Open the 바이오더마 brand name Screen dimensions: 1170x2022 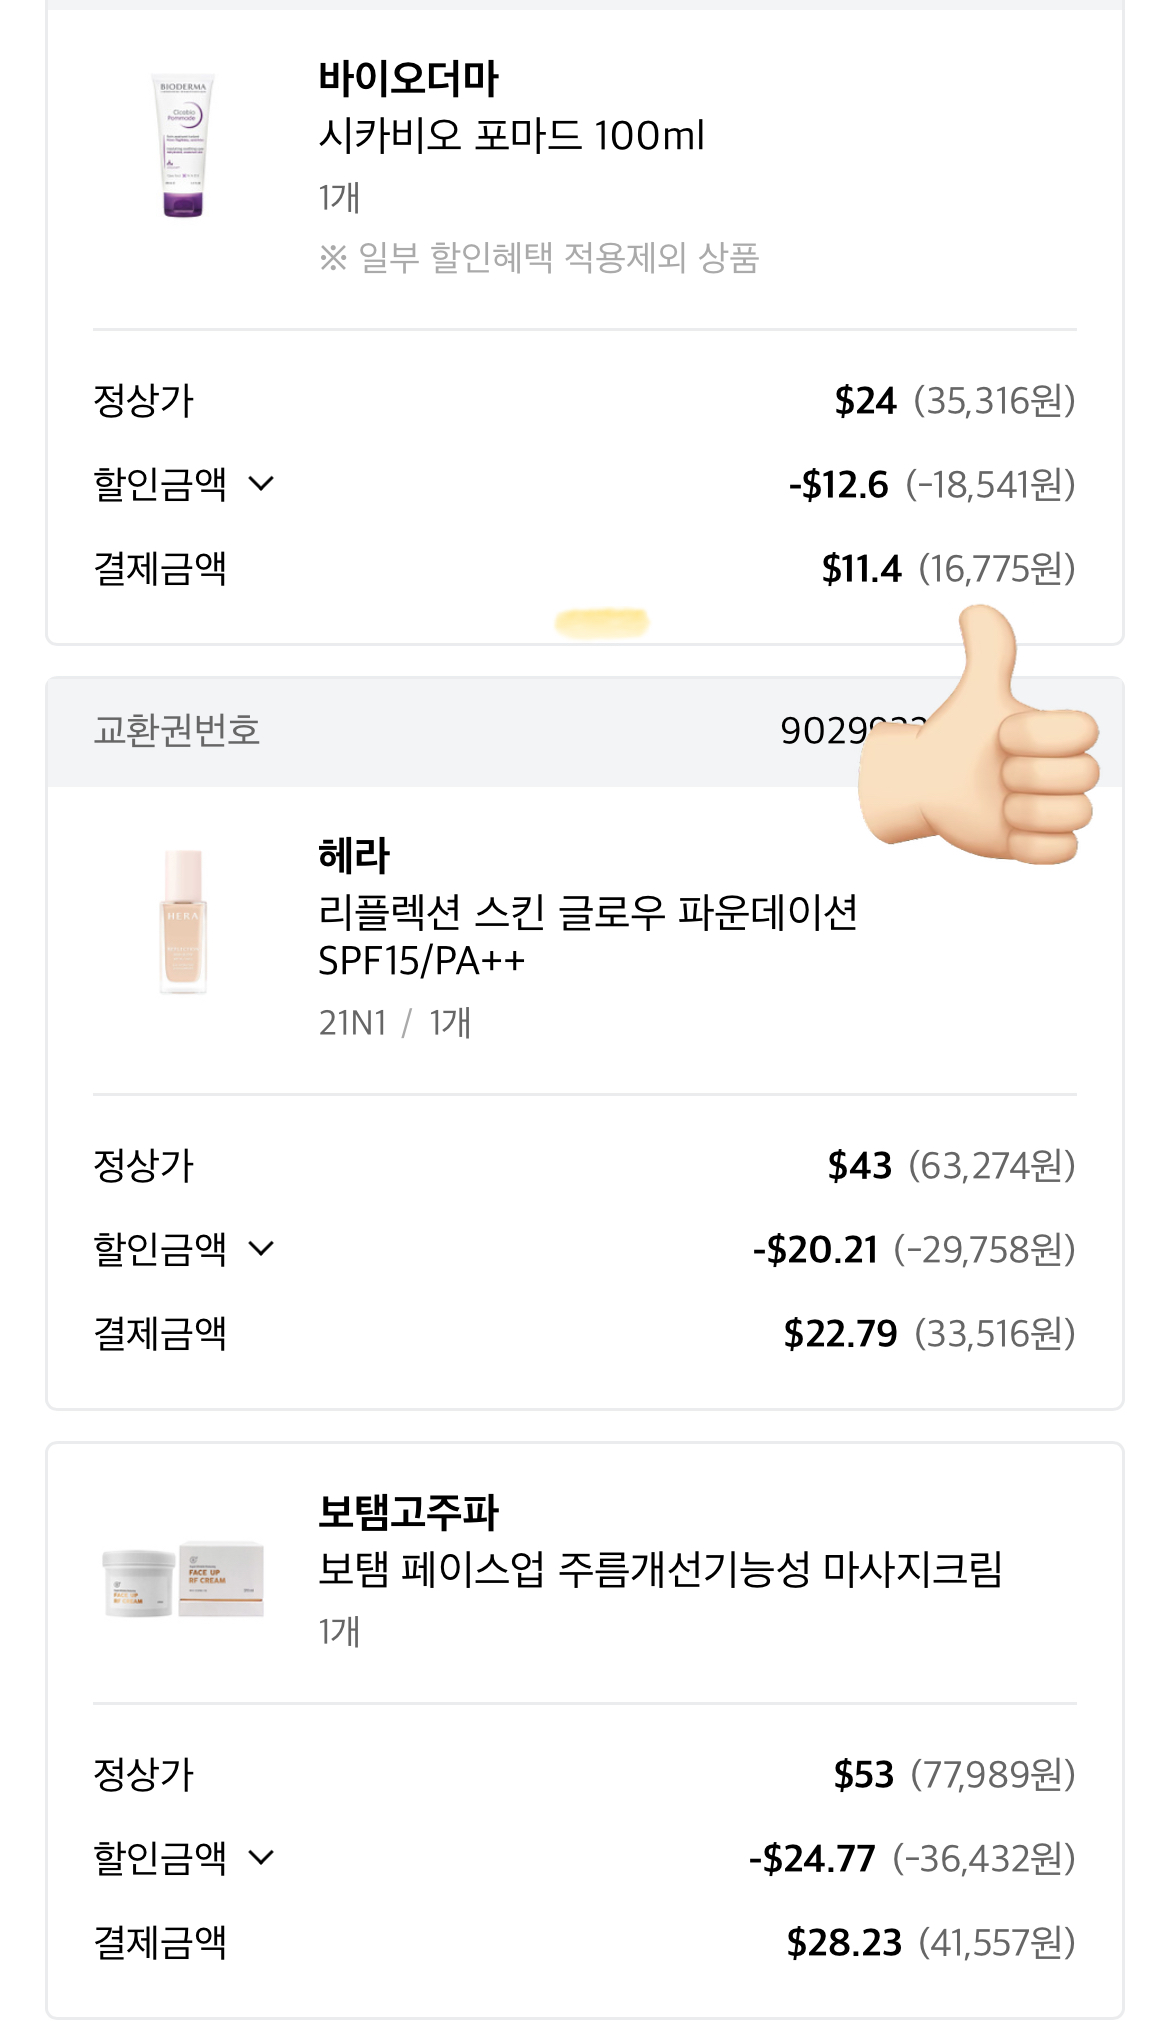(408, 79)
